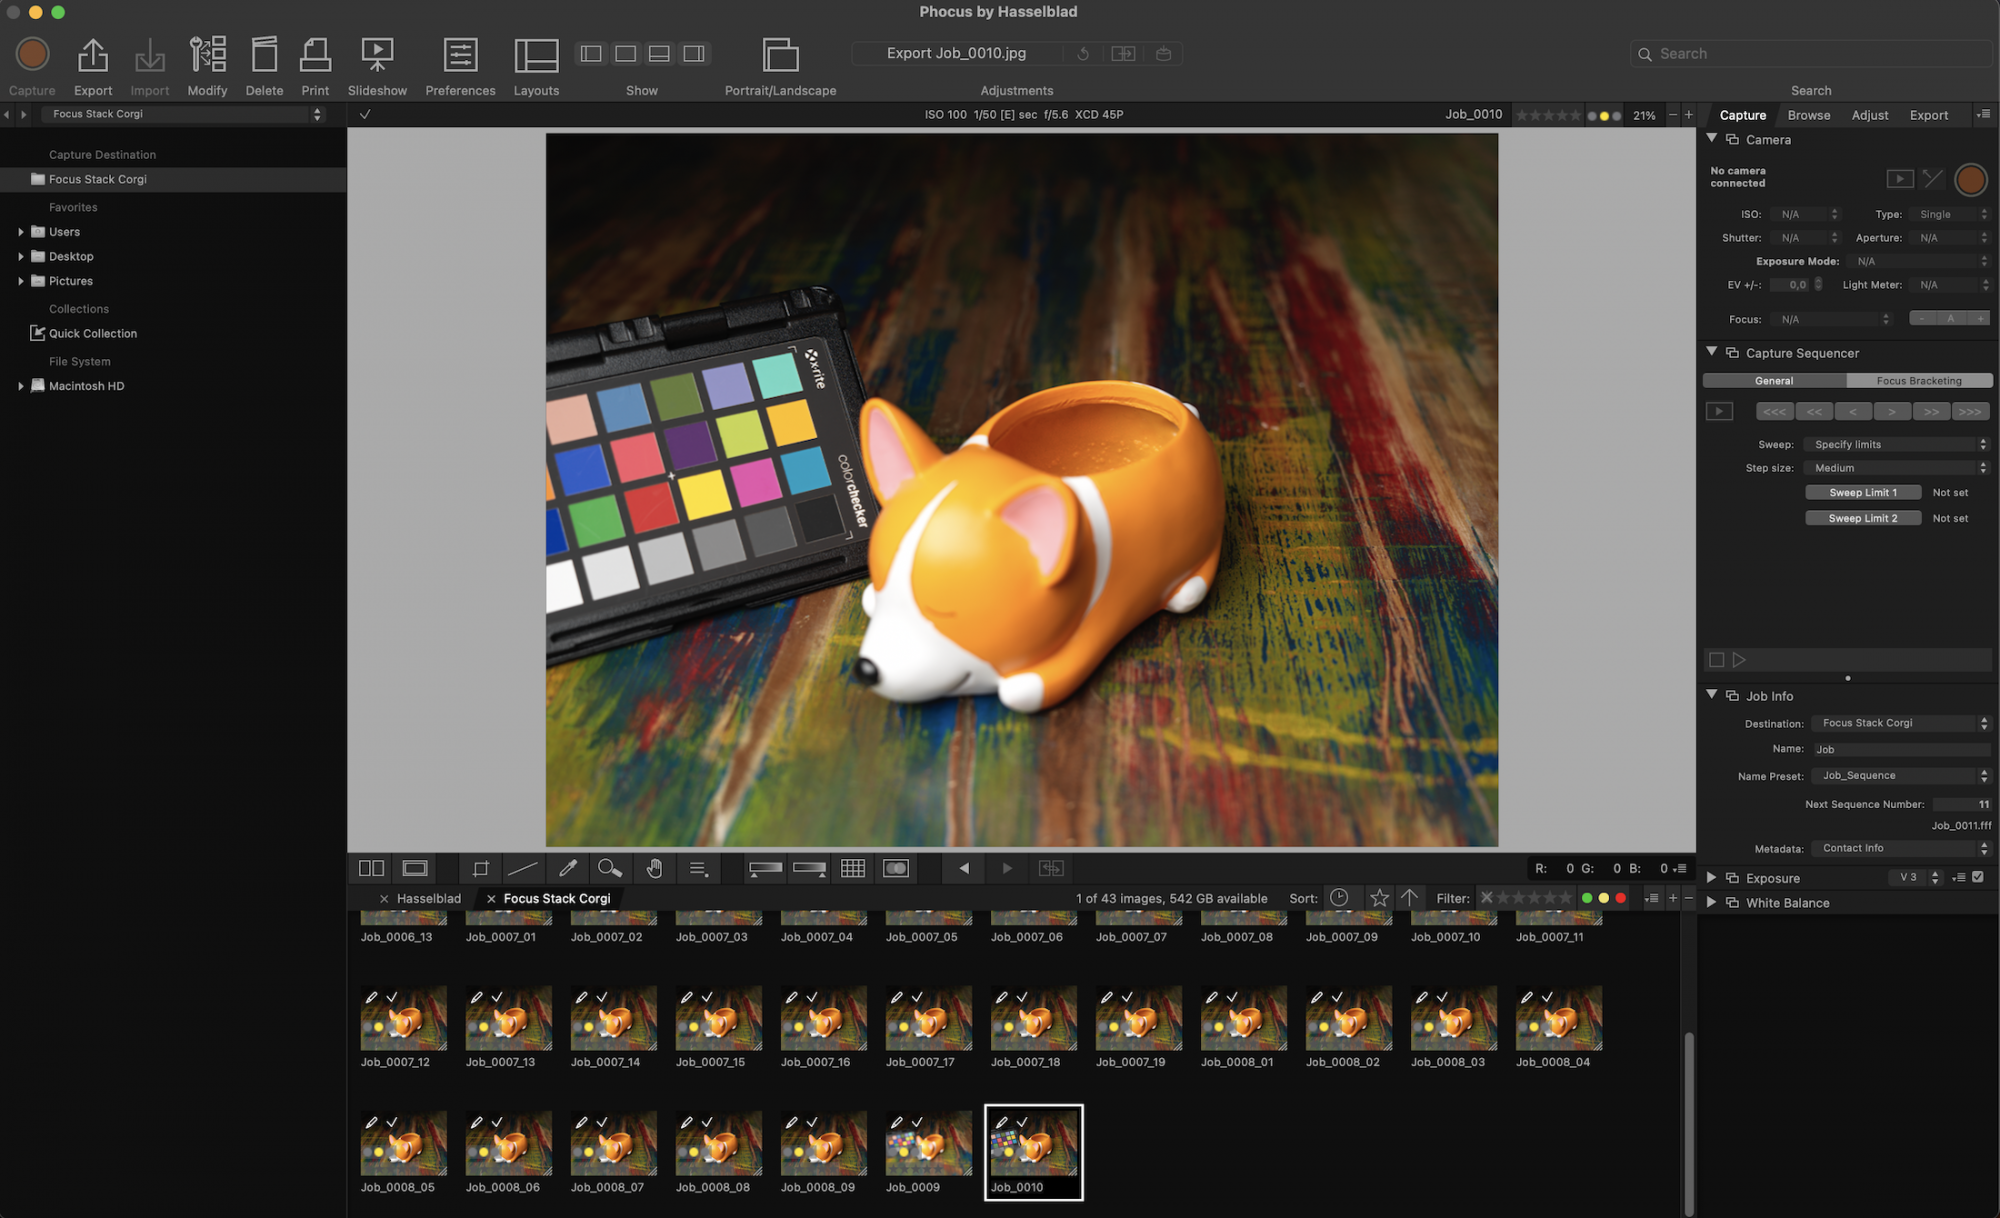This screenshot has width=2000, height=1218.
Task: Click the reset adjustments icon
Action: (x=1083, y=54)
